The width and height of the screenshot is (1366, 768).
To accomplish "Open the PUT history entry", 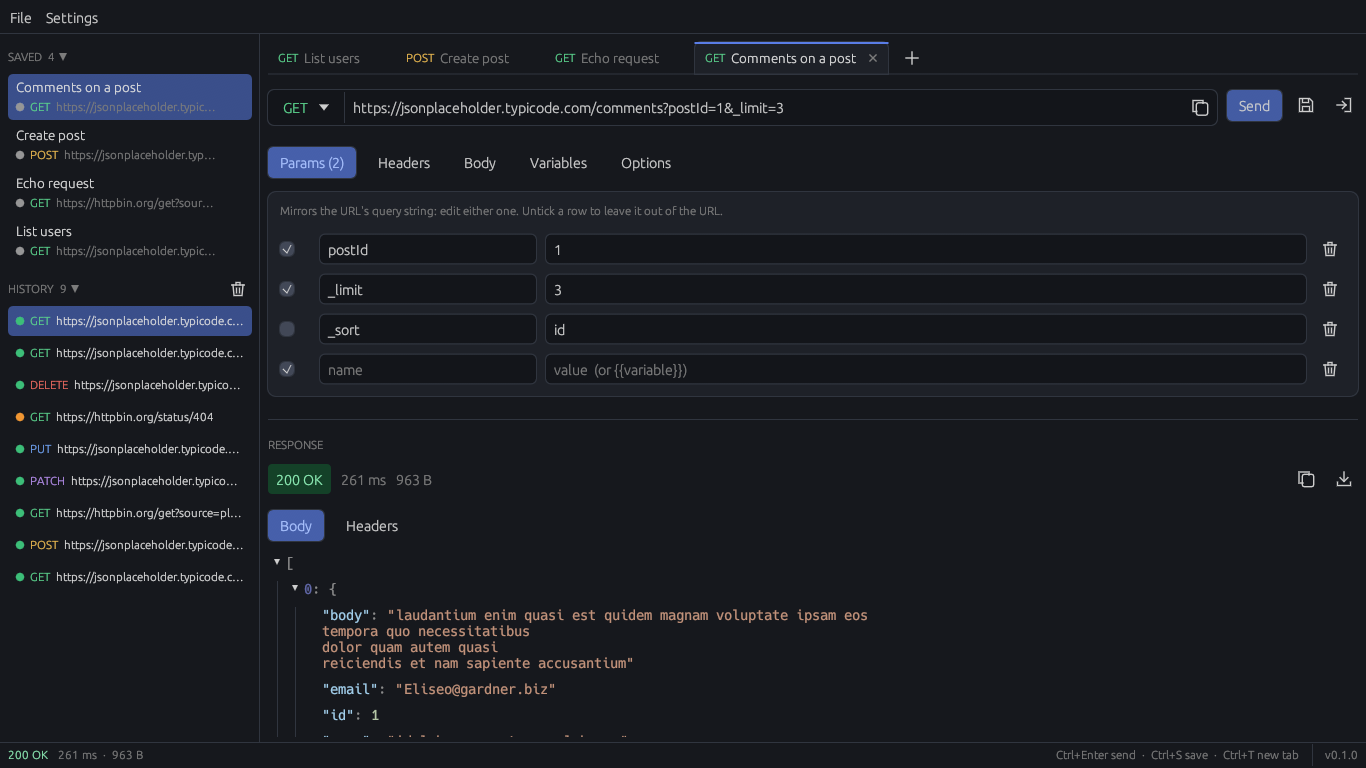I will click(x=130, y=449).
